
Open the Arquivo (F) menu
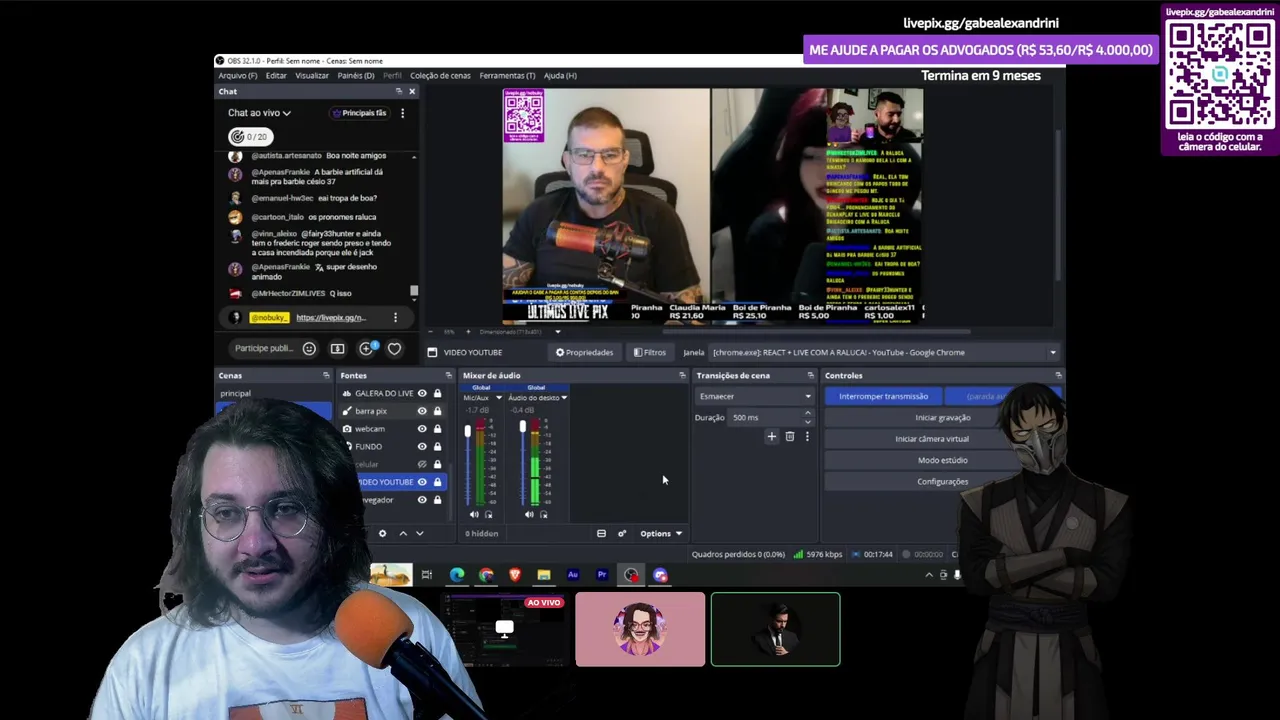pyautogui.click(x=237, y=75)
